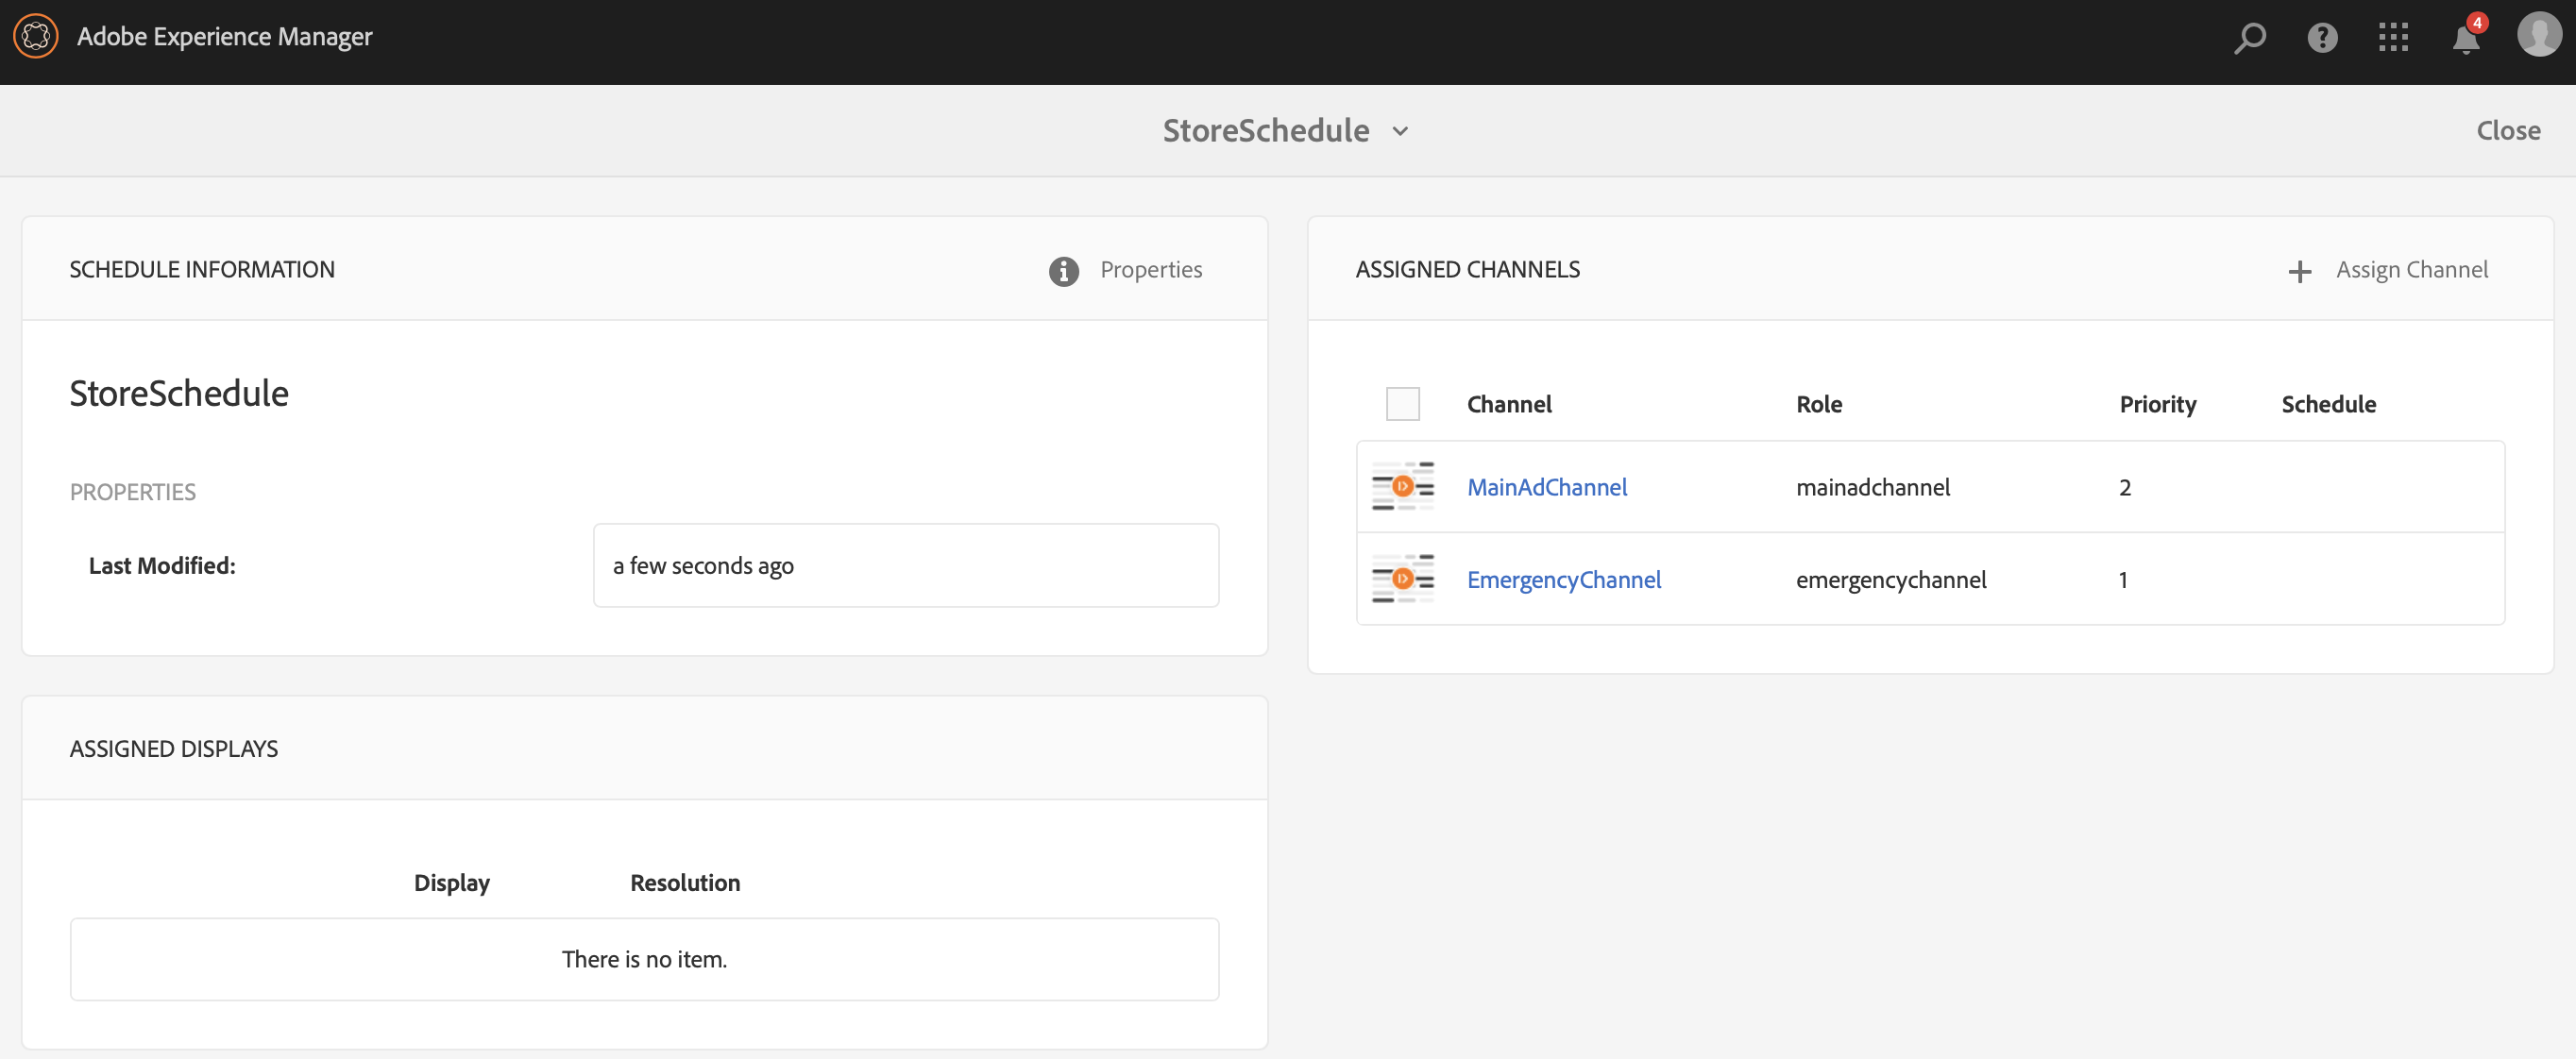Click the Close button
This screenshot has width=2576, height=1059.
[x=2507, y=131]
